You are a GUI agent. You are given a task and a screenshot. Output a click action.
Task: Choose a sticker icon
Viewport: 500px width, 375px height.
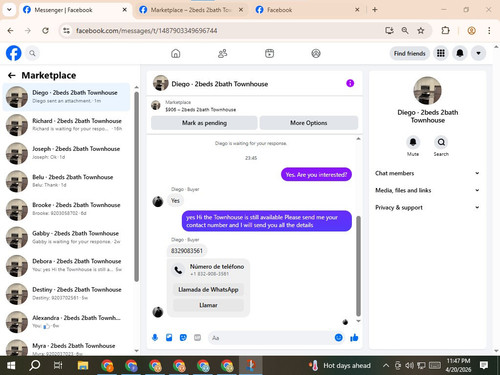coord(183,338)
